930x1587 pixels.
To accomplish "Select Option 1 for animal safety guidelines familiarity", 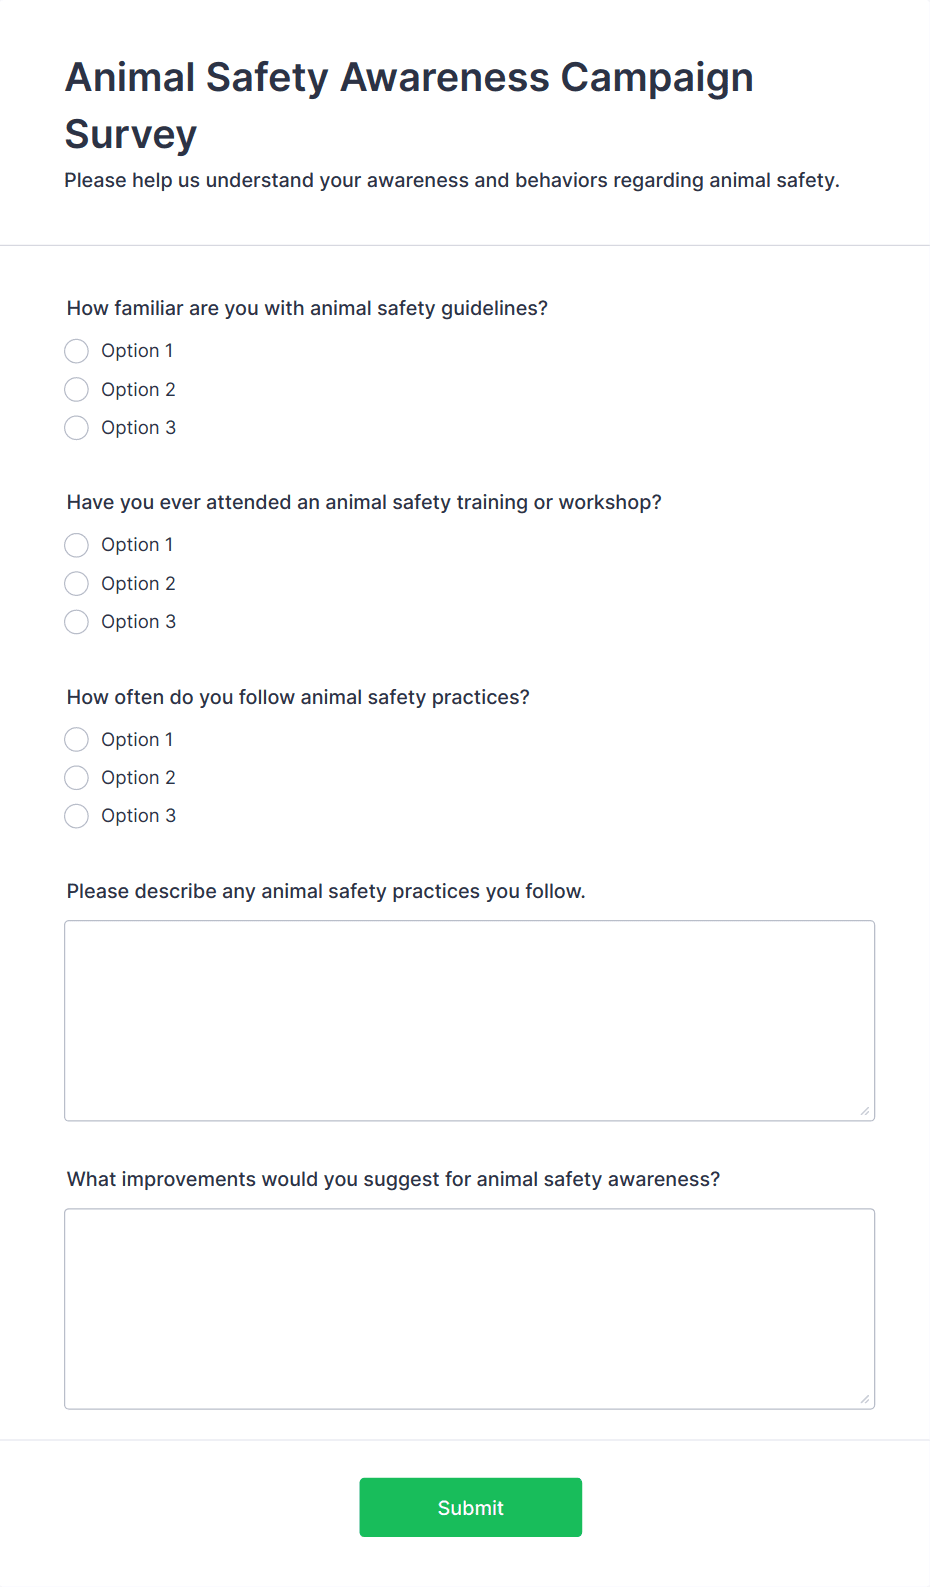I will coord(76,351).
